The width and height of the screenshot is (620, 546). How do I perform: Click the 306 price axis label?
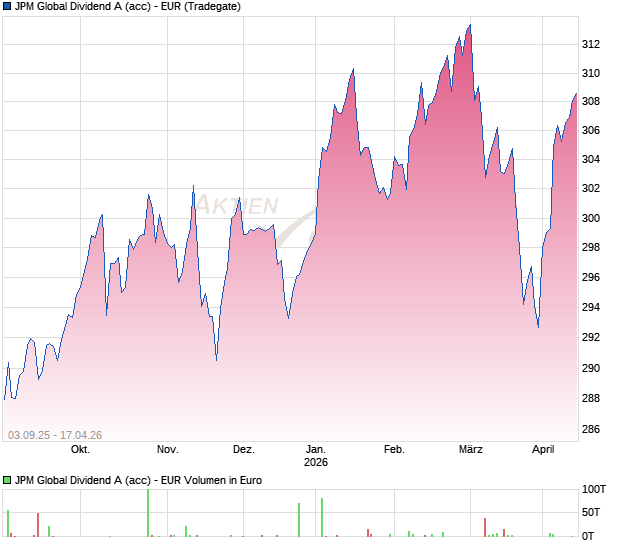click(591, 130)
